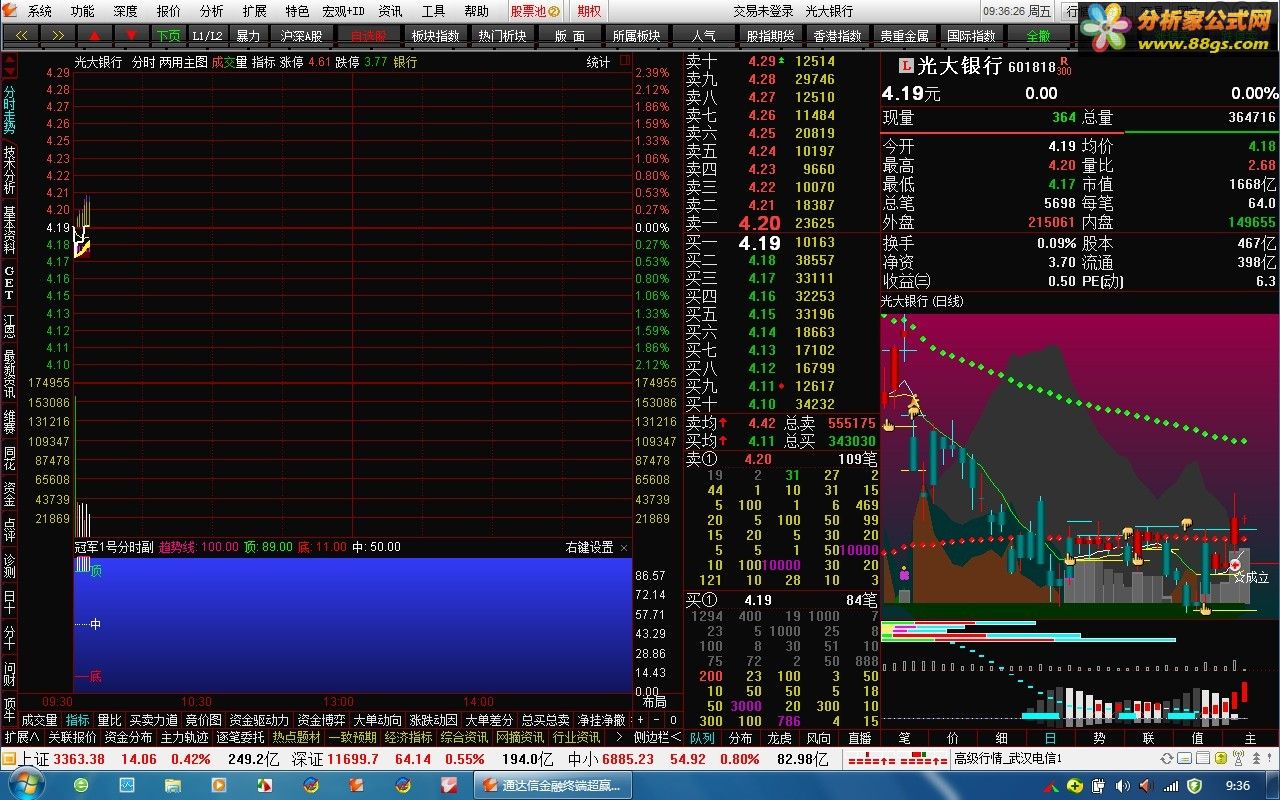Open the 国际指数 view

972,35
